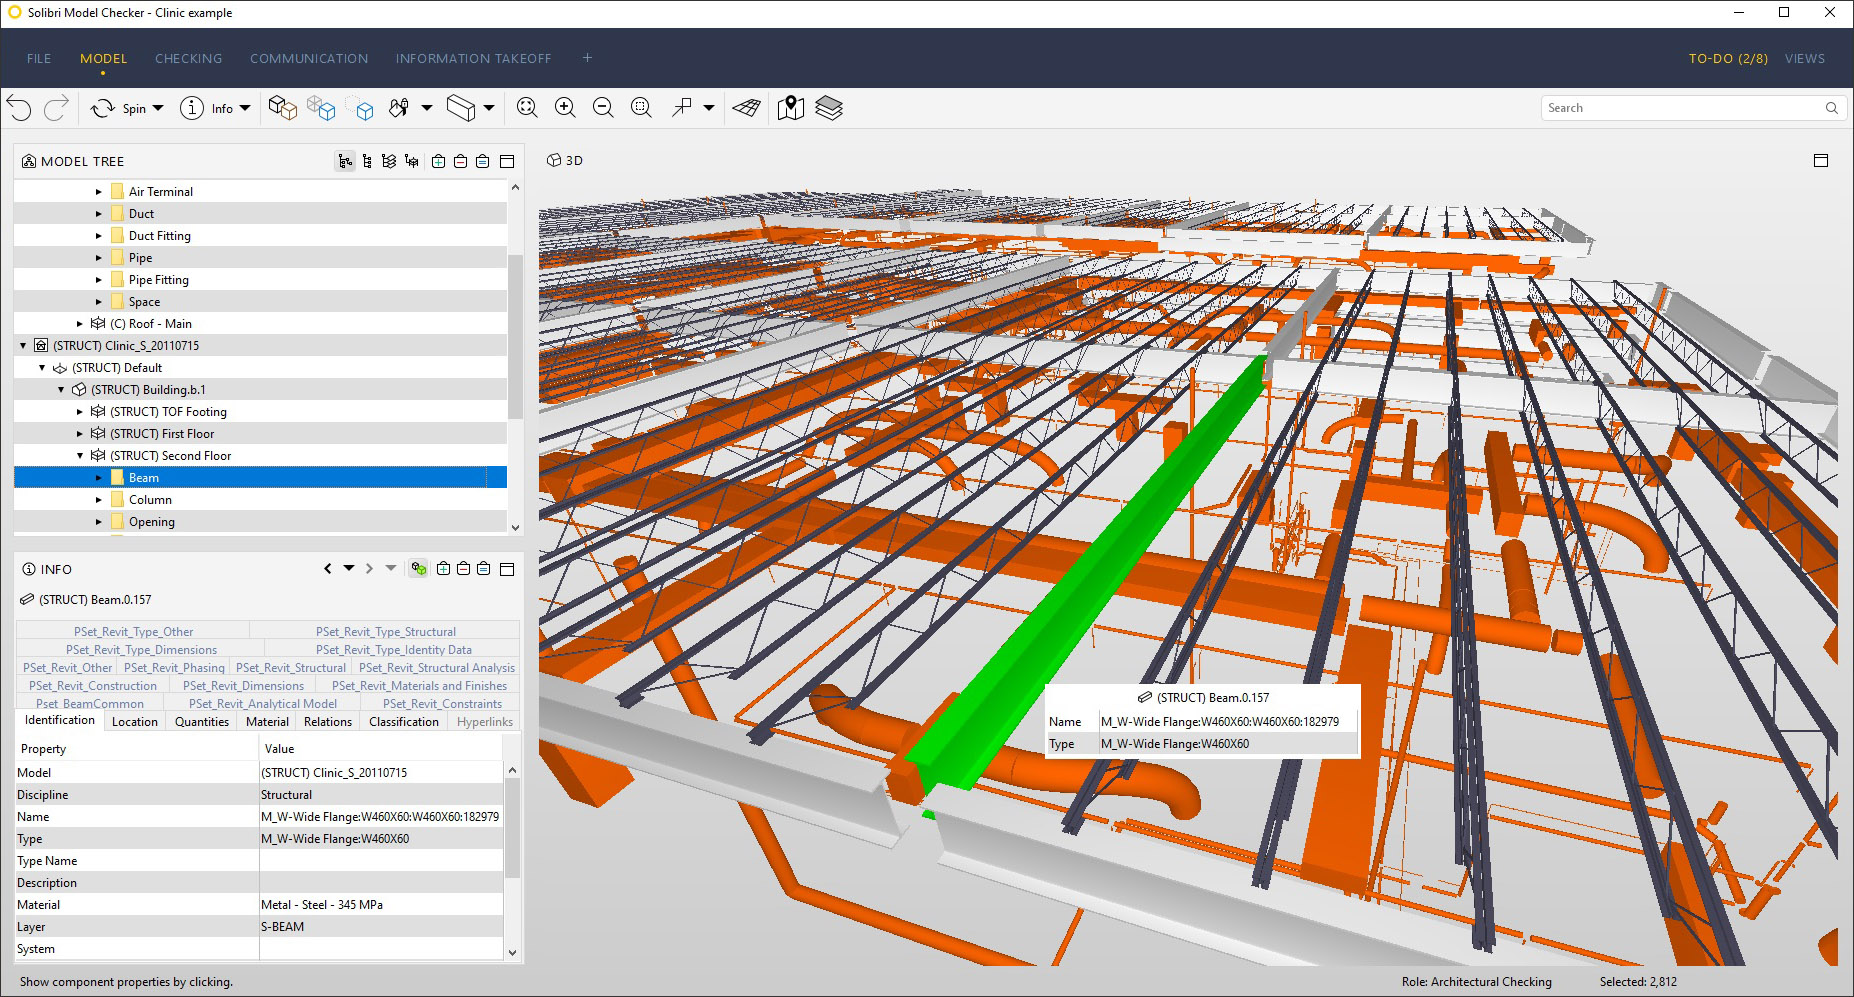The width and height of the screenshot is (1854, 997).
Task: Expand the (STRUCT) First Floor node
Action: click(80, 434)
